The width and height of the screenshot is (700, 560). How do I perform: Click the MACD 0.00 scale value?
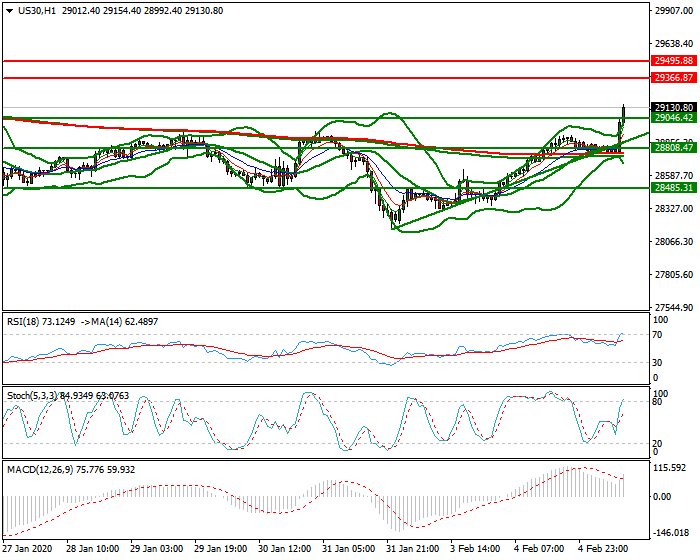(662, 497)
